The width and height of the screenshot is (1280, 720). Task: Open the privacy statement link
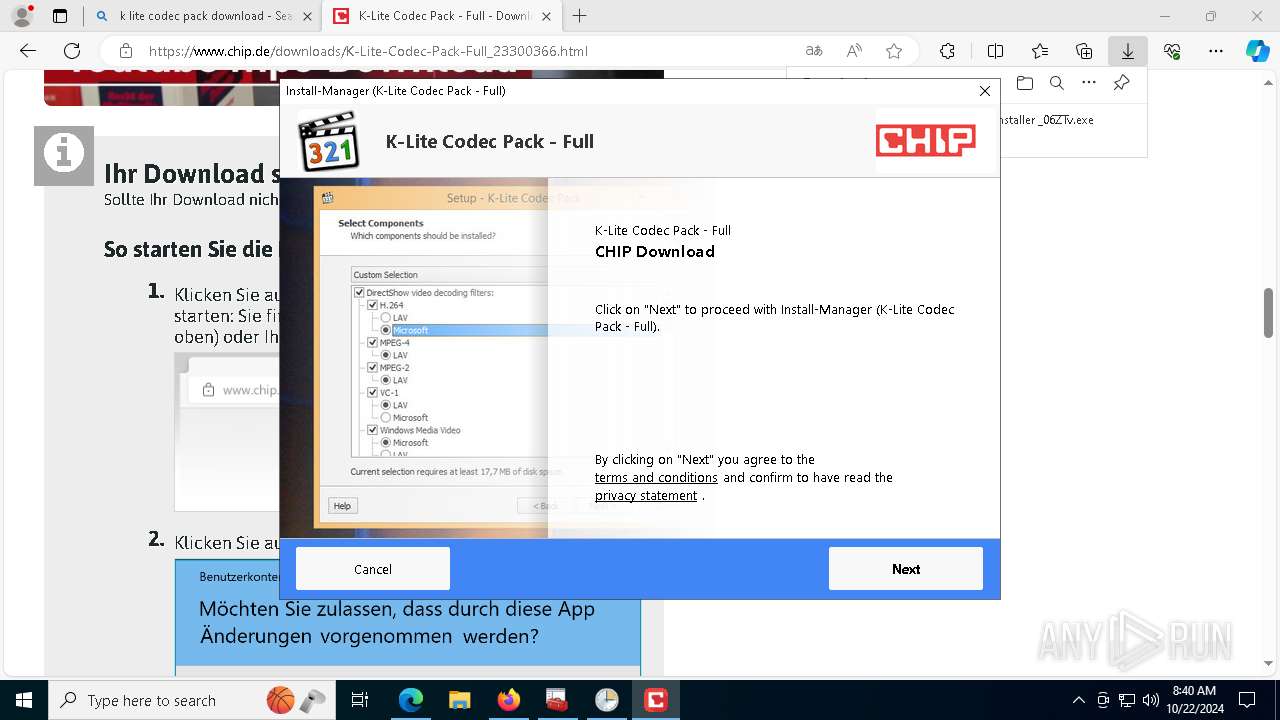(x=646, y=496)
